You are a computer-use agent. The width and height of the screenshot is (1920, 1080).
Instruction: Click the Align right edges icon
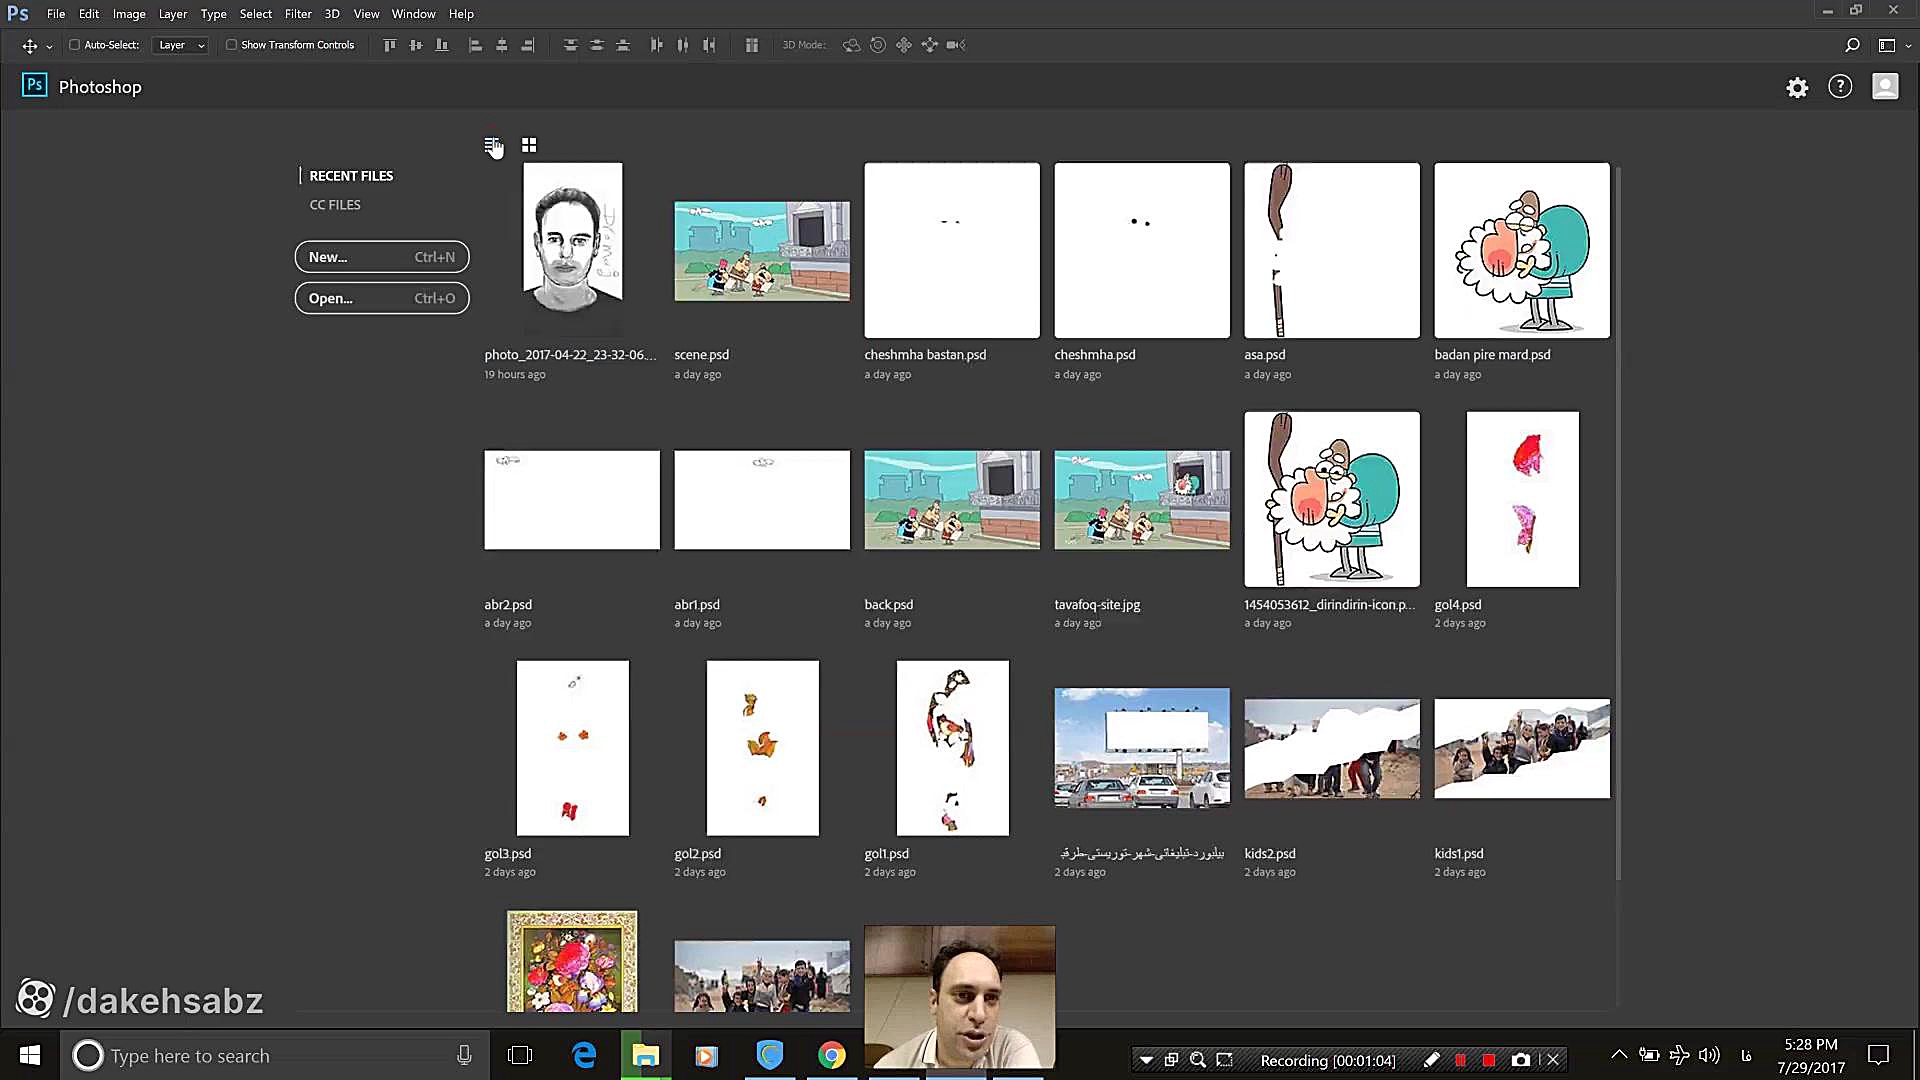point(528,45)
